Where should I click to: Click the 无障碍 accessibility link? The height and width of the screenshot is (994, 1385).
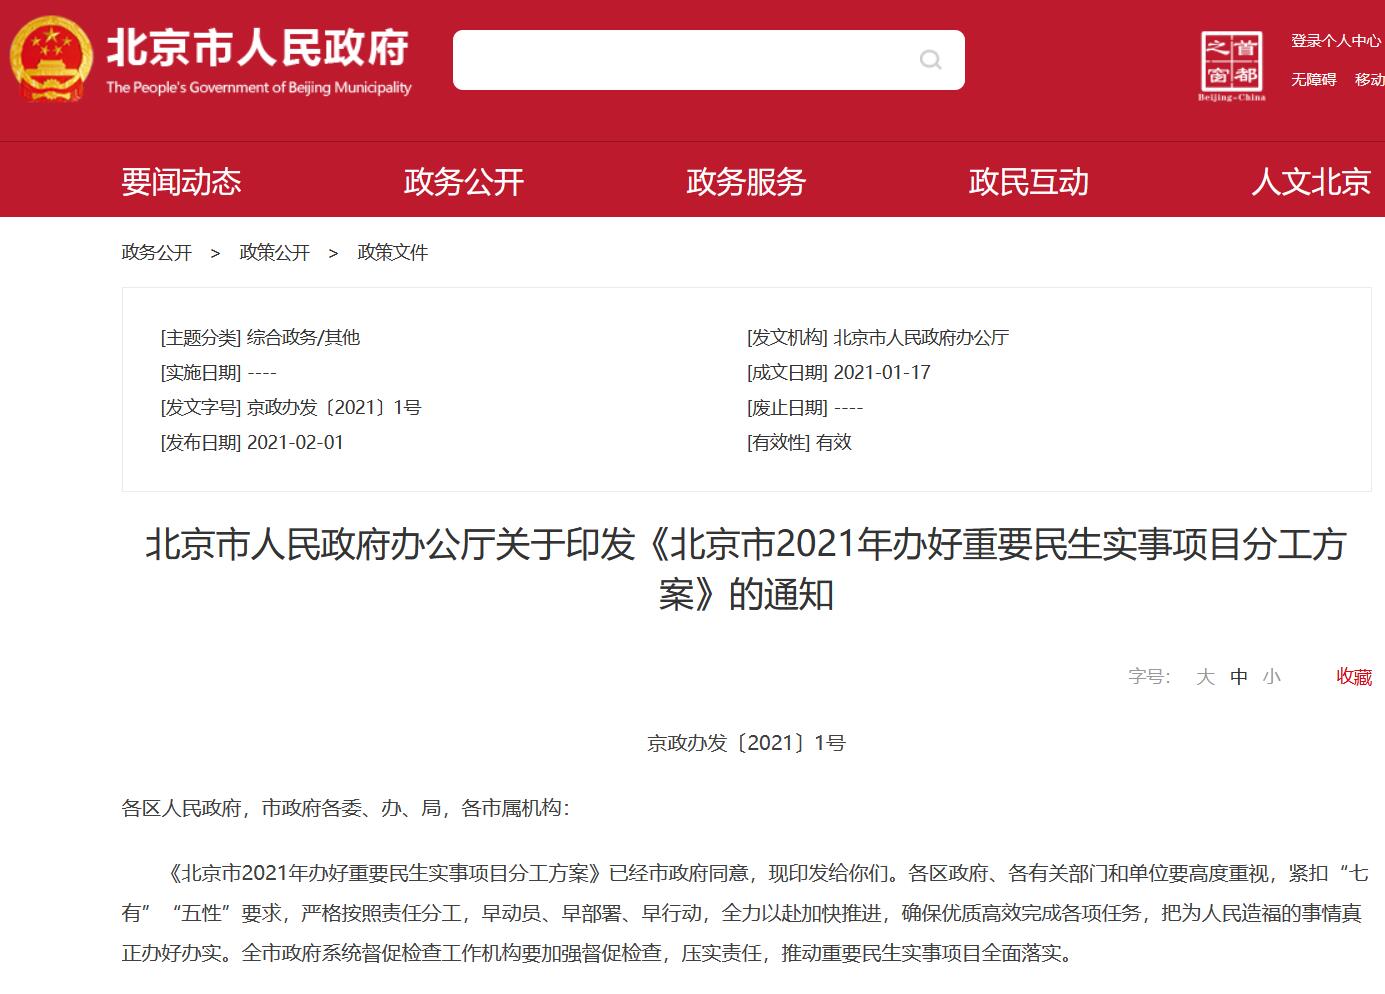click(1314, 79)
